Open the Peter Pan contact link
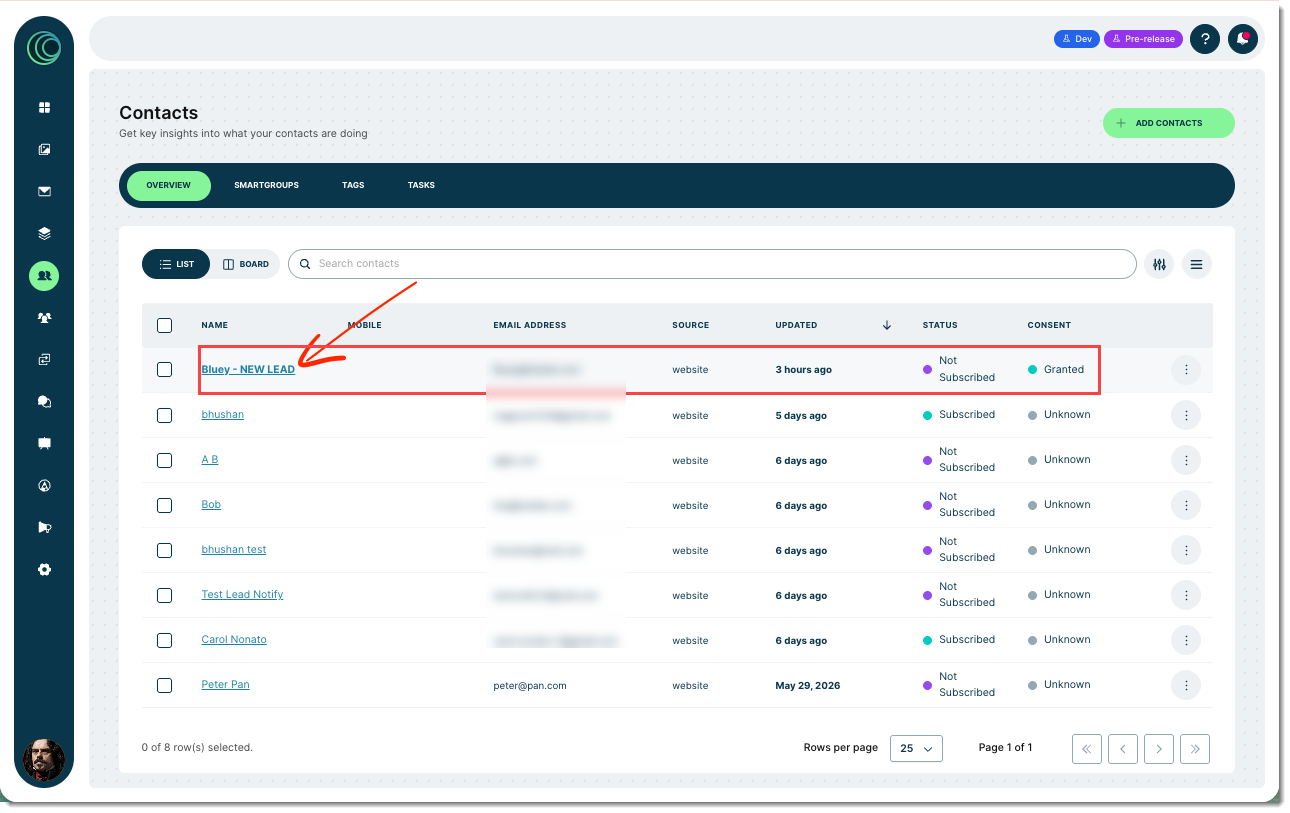Viewport: 1290px width, 813px height. click(225, 685)
